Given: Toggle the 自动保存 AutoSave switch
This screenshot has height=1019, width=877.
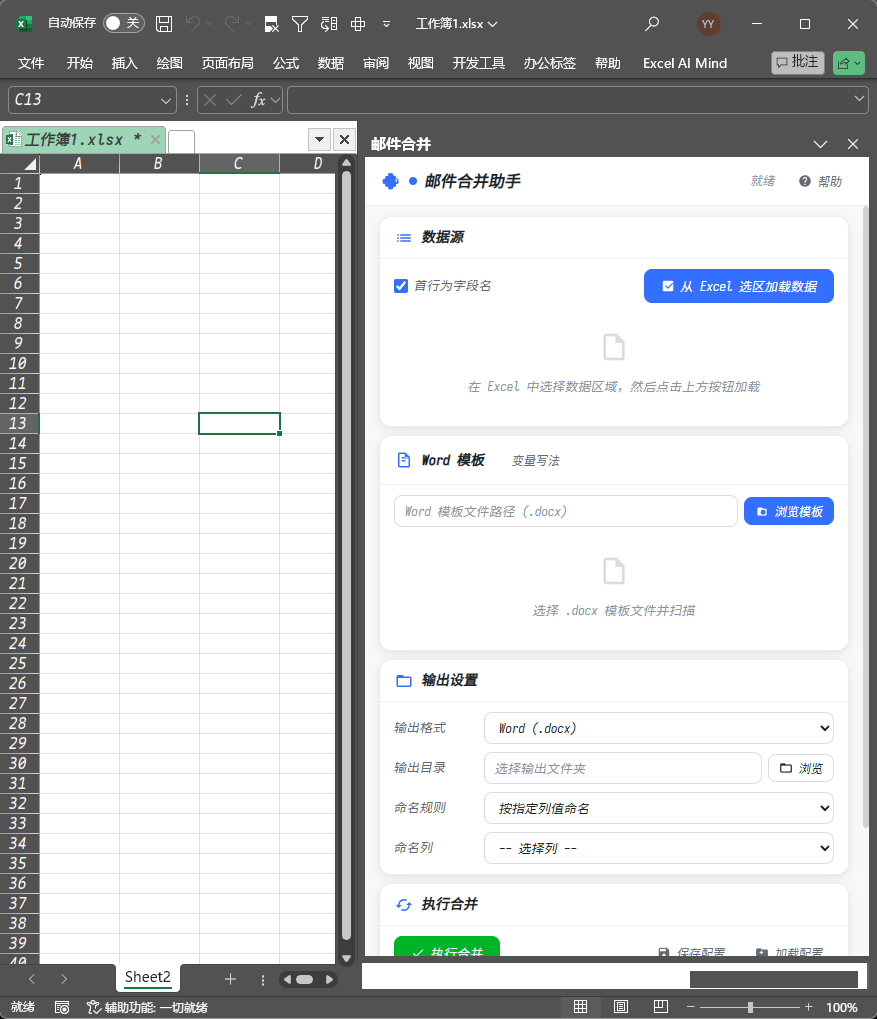Looking at the screenshot, I should [123, 23].
